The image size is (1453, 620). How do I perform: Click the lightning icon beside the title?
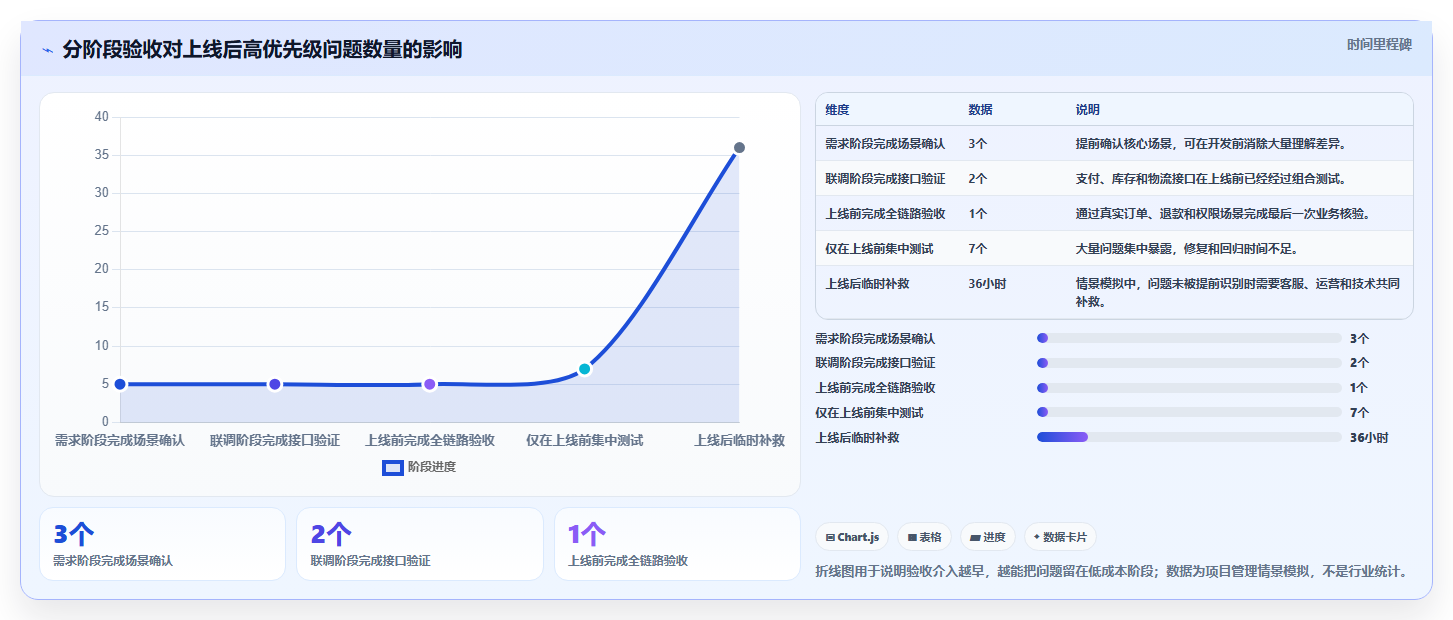(x=48, y=50)
